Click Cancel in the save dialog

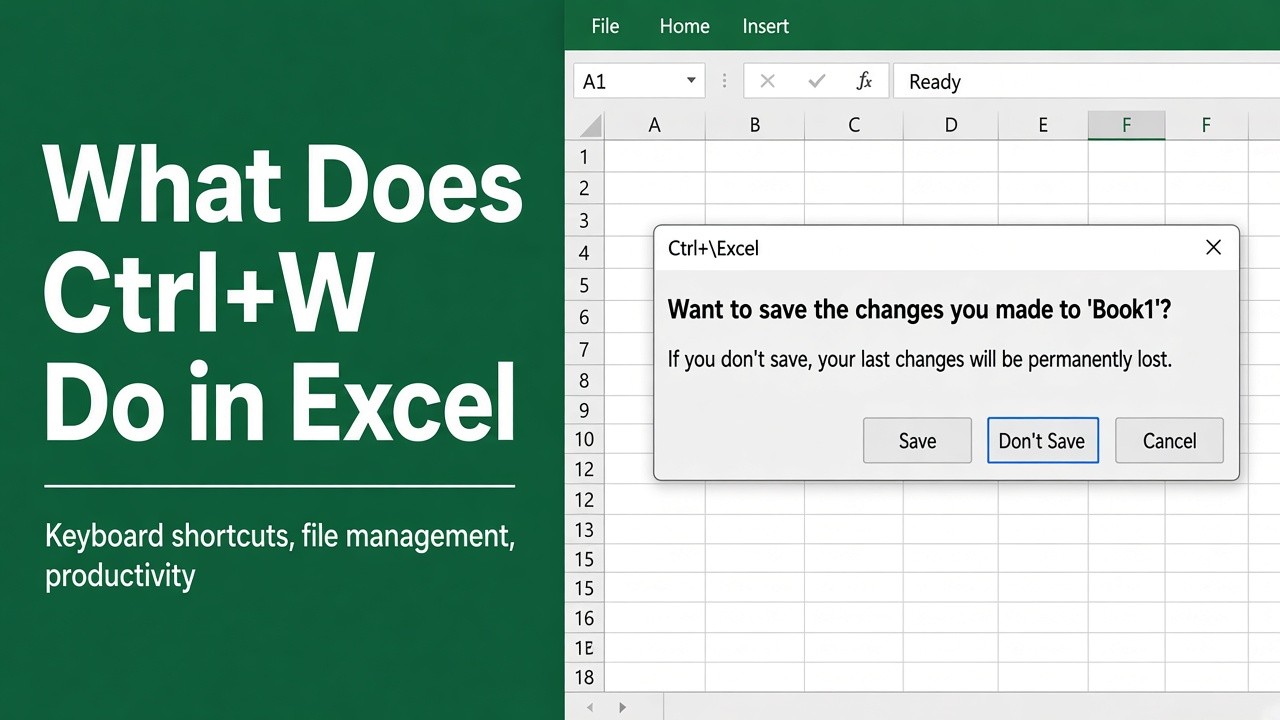[1169, 440]
